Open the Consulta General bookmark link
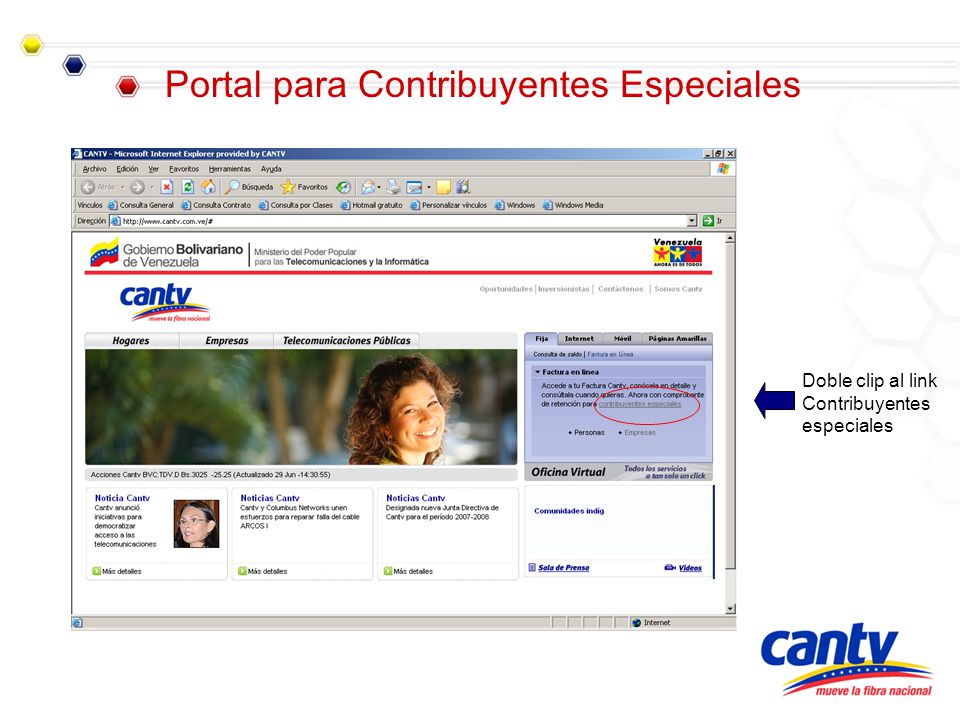This screenshot has width=960, height=720. pyautogui.click(x=141, y=205)
